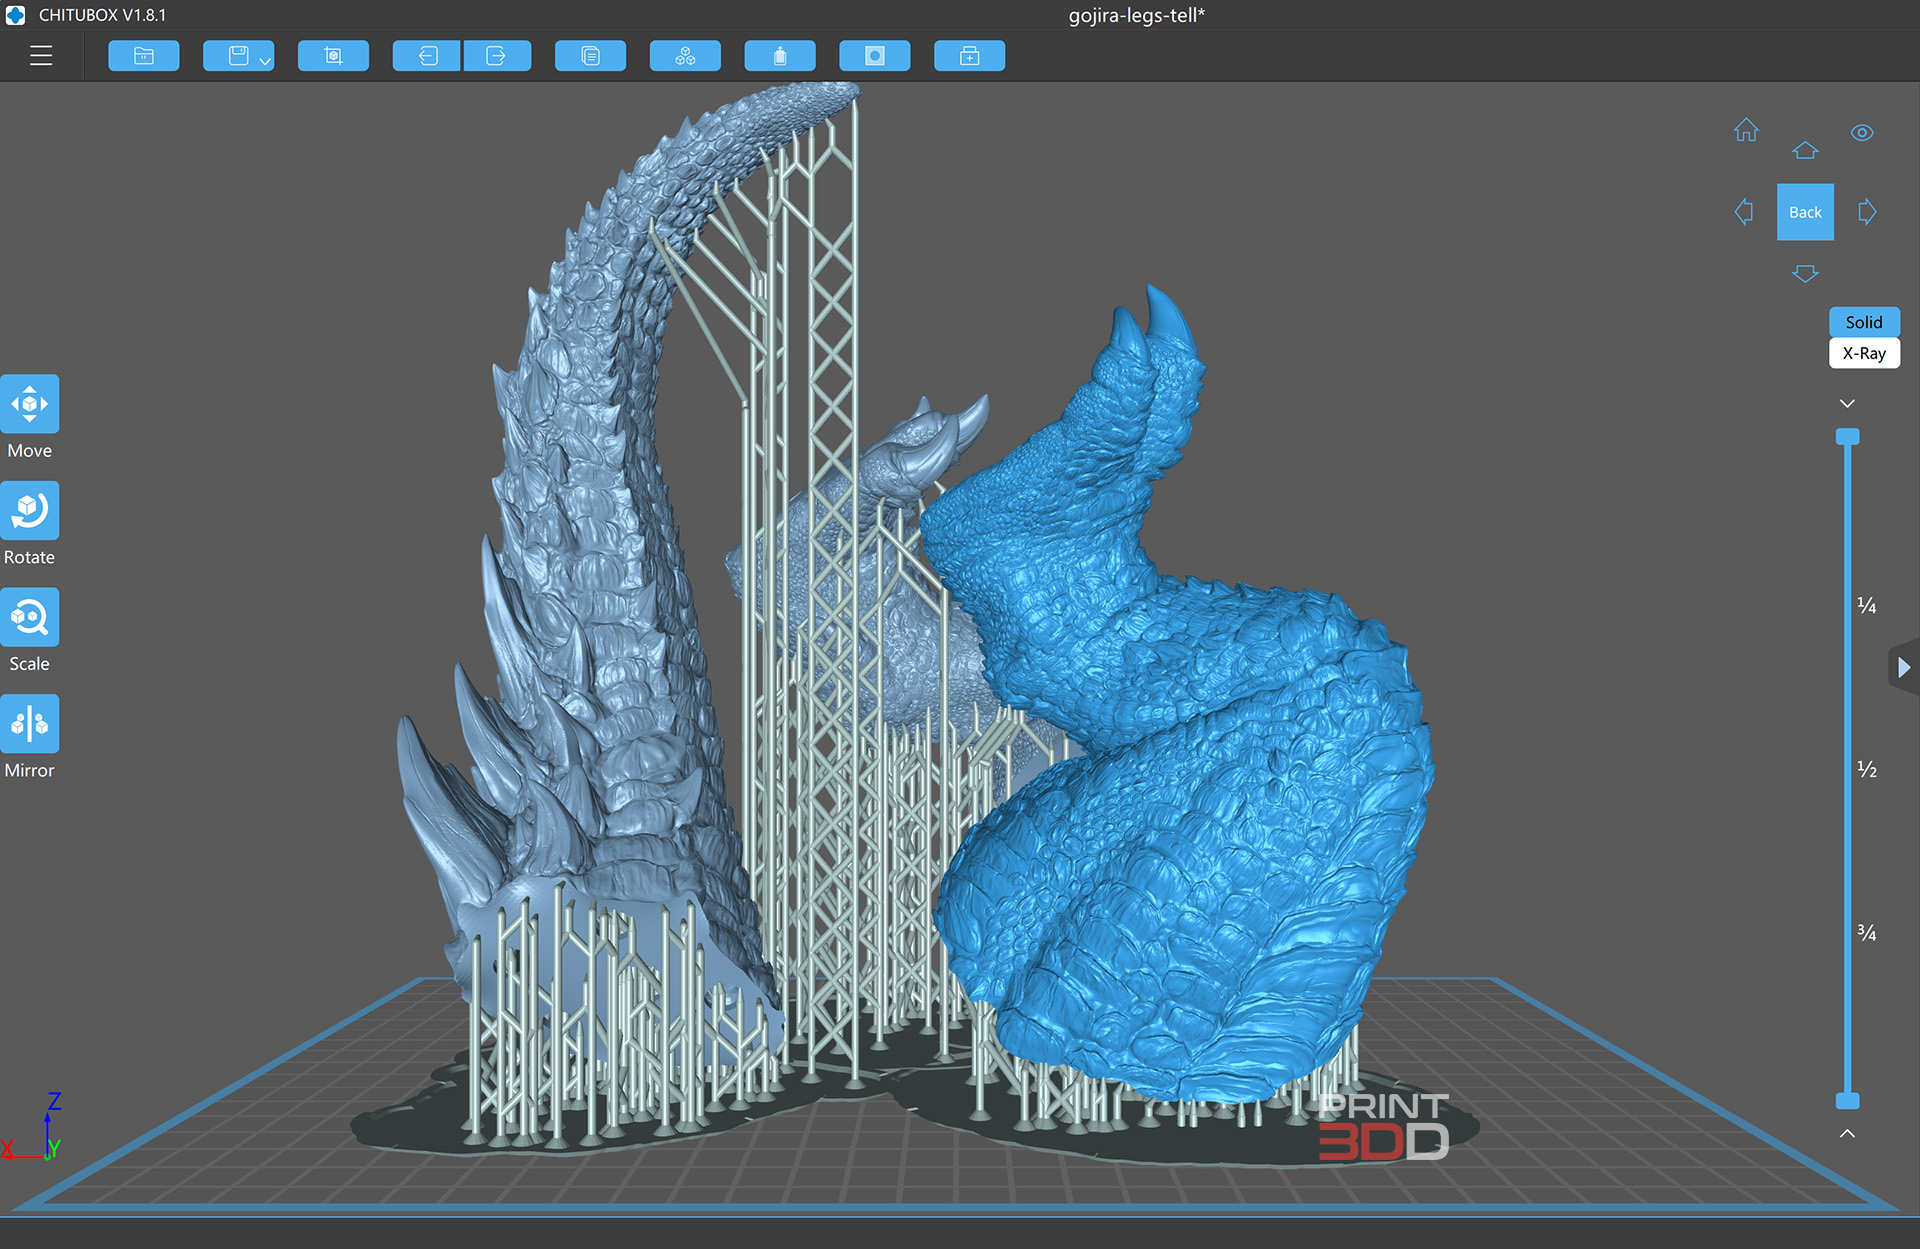Click the Back view cube face
1920x1249 pixels.
pyautogui.click(x=1805, y=212)
